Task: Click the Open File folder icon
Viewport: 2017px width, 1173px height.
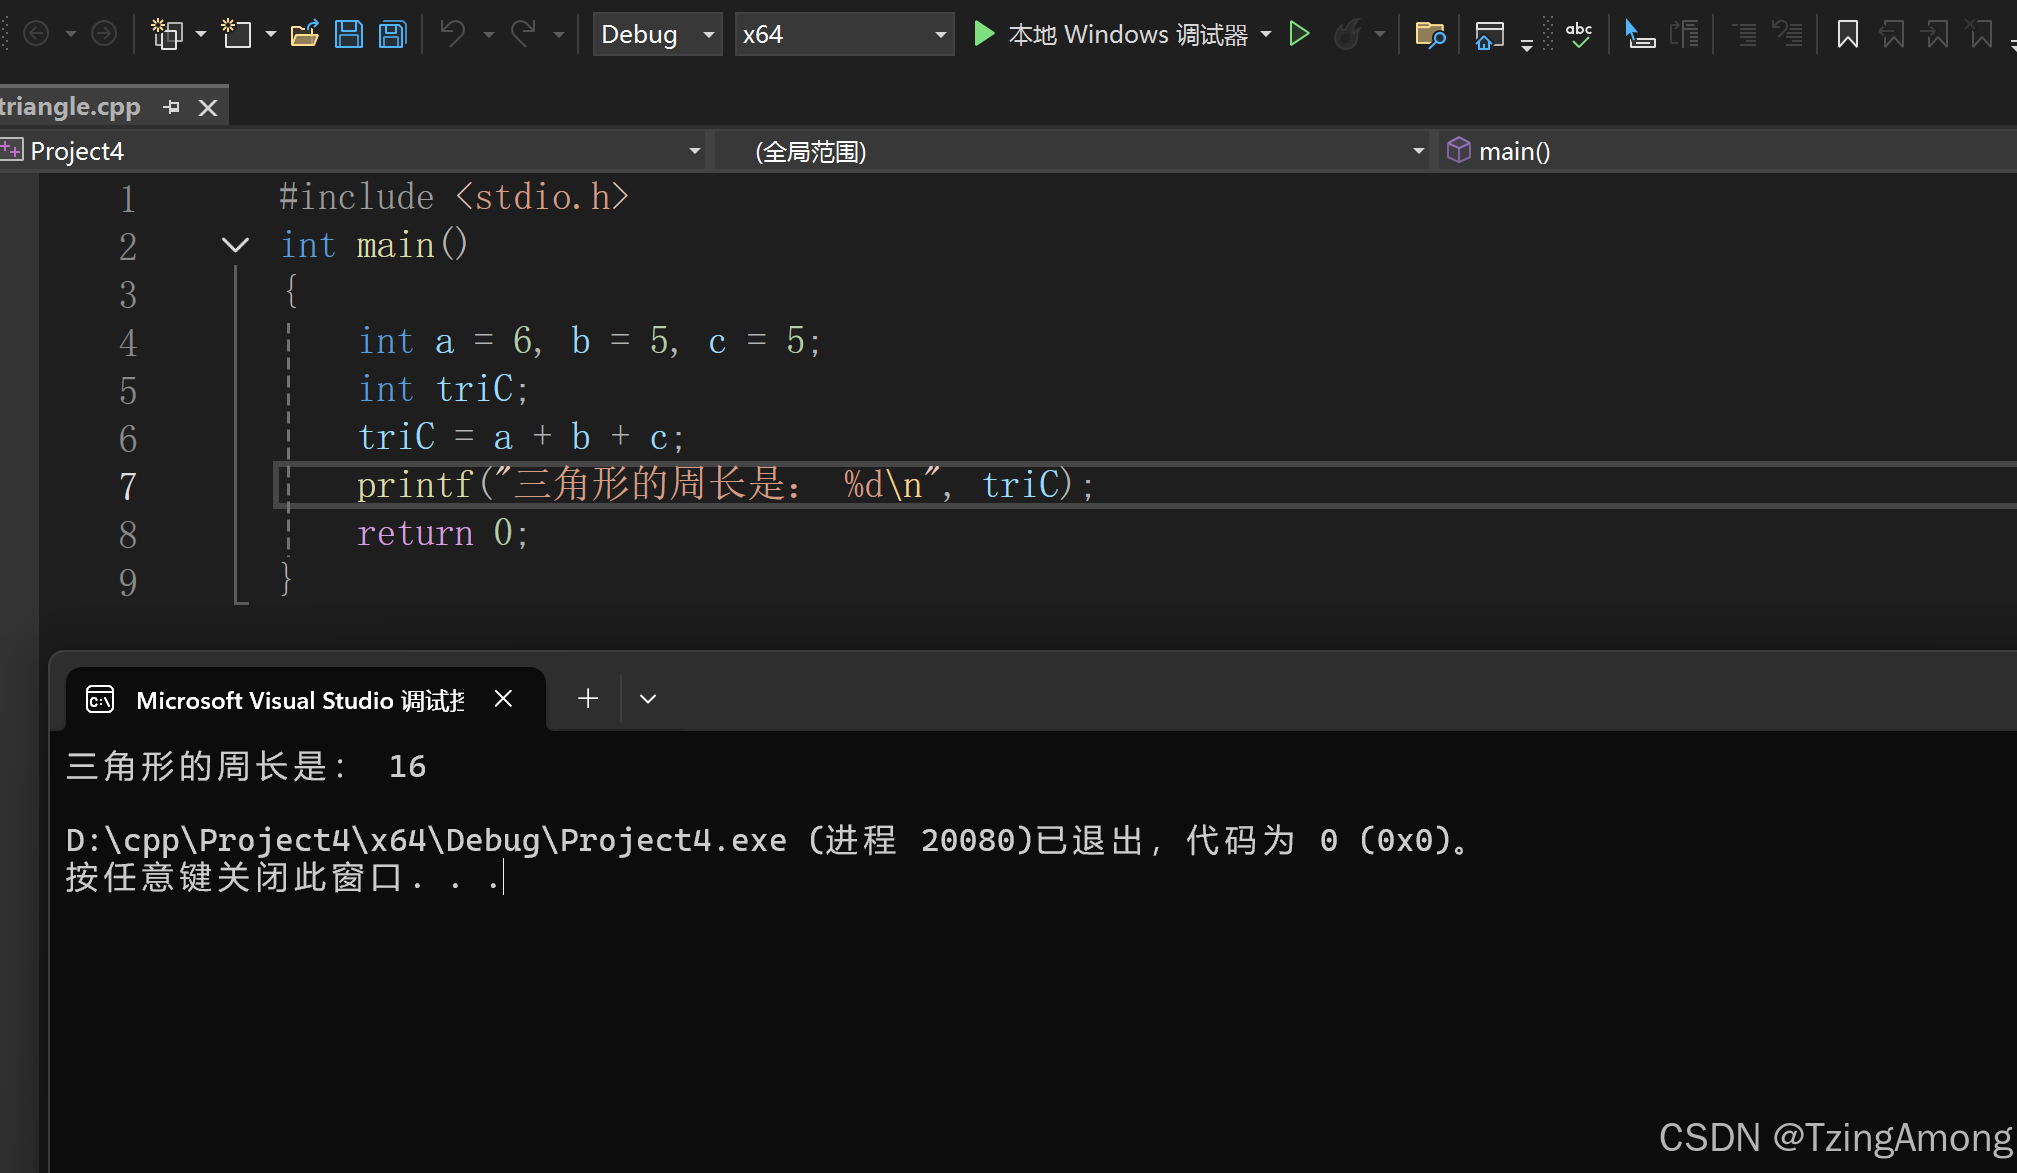Action: coord(304,35)
